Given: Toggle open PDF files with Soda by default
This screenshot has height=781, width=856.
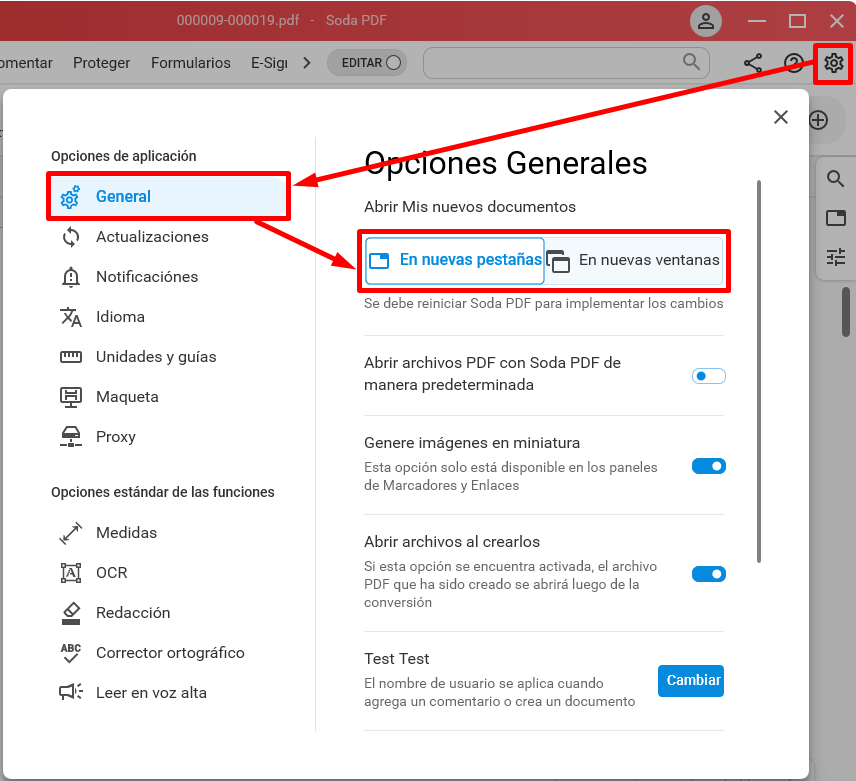Looking at the screenshot, I should (709, 376).
